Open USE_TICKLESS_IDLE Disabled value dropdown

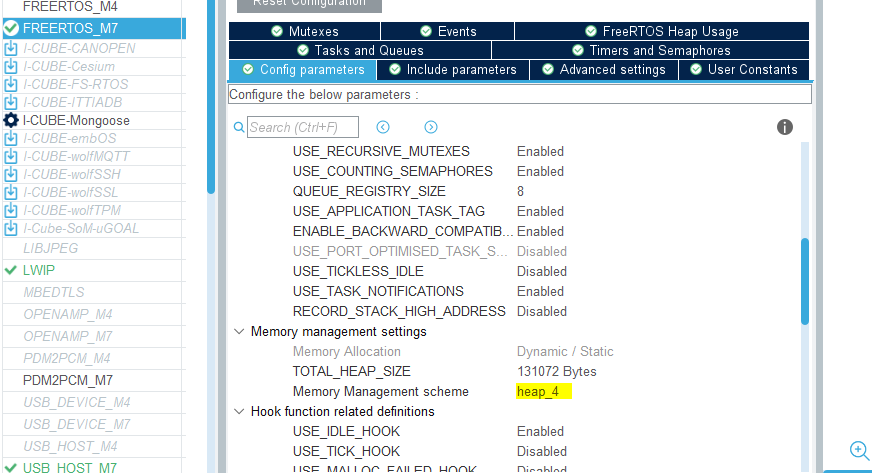pos(542,272)
